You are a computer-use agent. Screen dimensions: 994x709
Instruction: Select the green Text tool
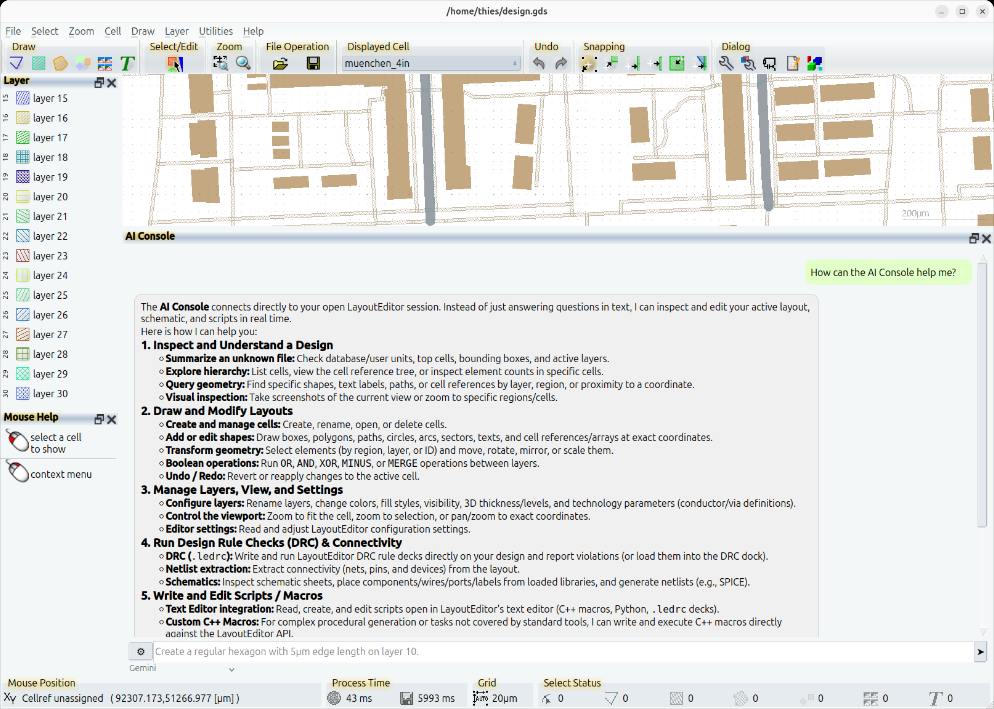[127, 63]
